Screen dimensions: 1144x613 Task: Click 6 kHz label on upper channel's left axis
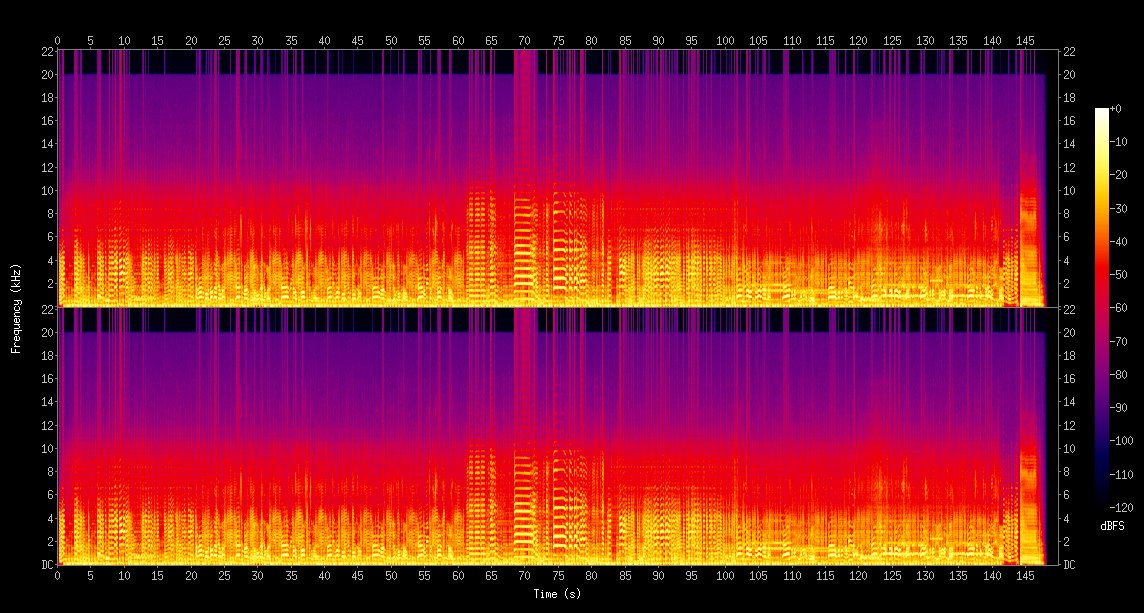click(x=47, y=237)
